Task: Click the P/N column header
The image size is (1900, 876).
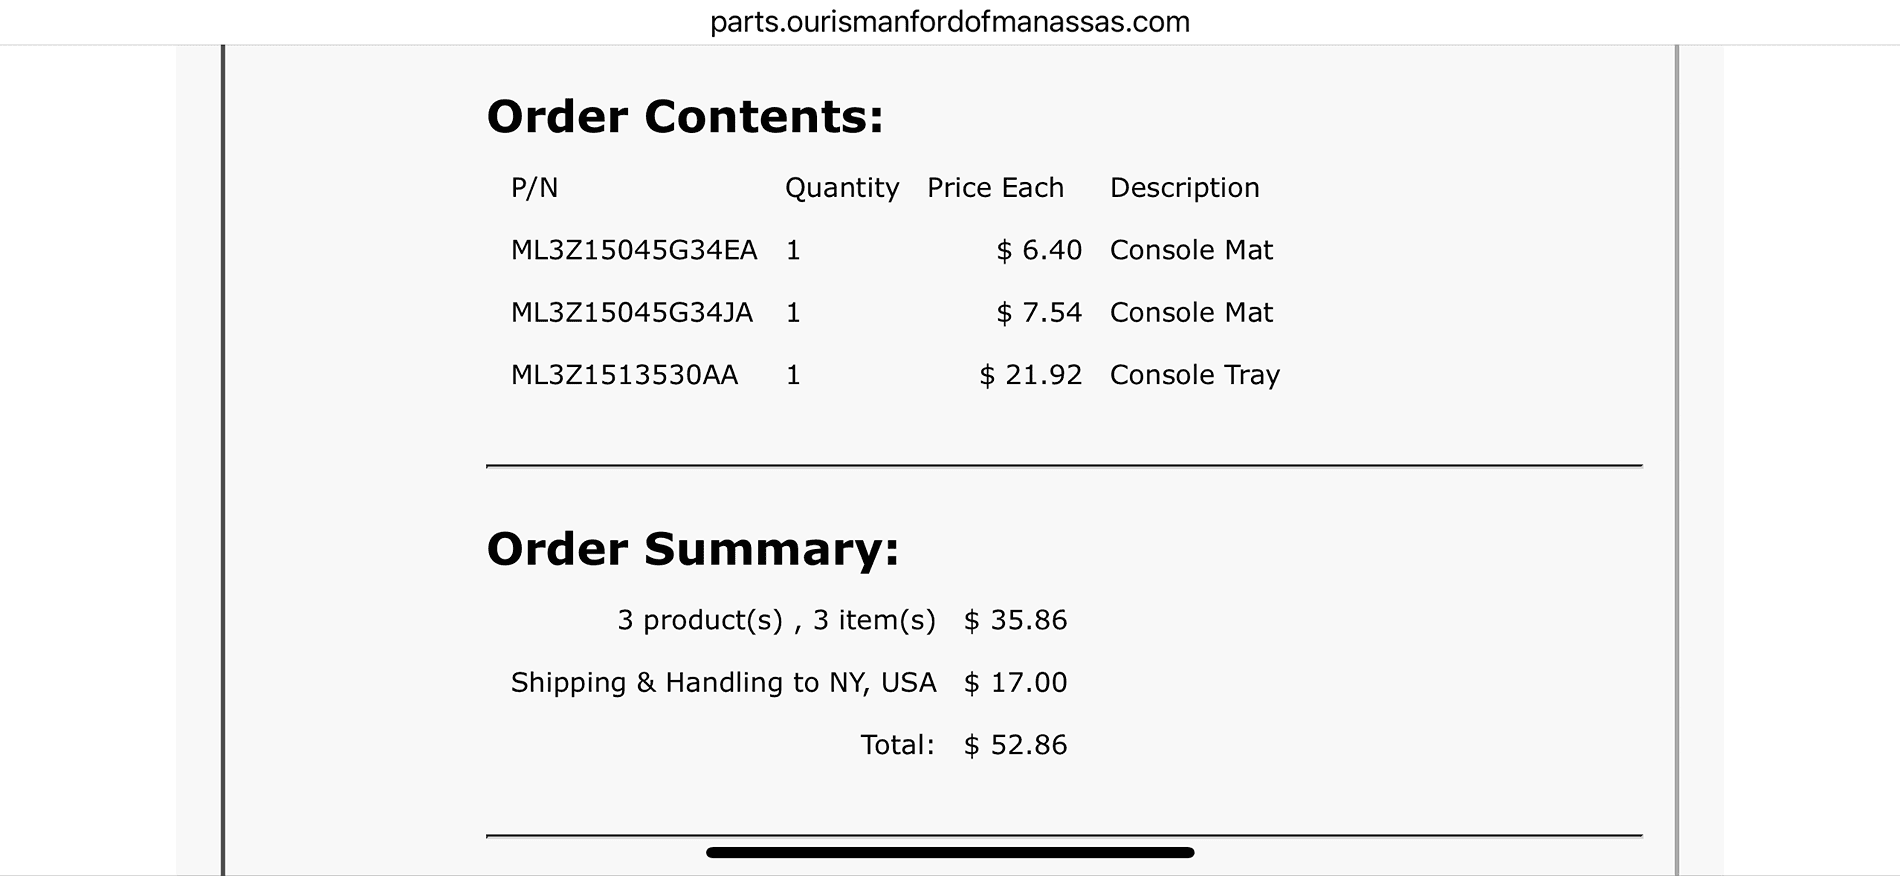Action: coord(534,188)
